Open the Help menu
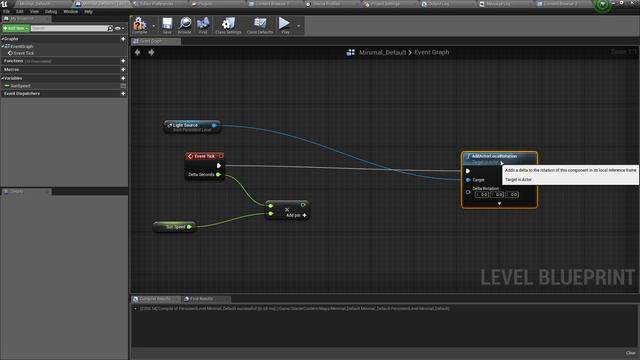The height and width of the screenshot is (360, 640). [88, 11]
